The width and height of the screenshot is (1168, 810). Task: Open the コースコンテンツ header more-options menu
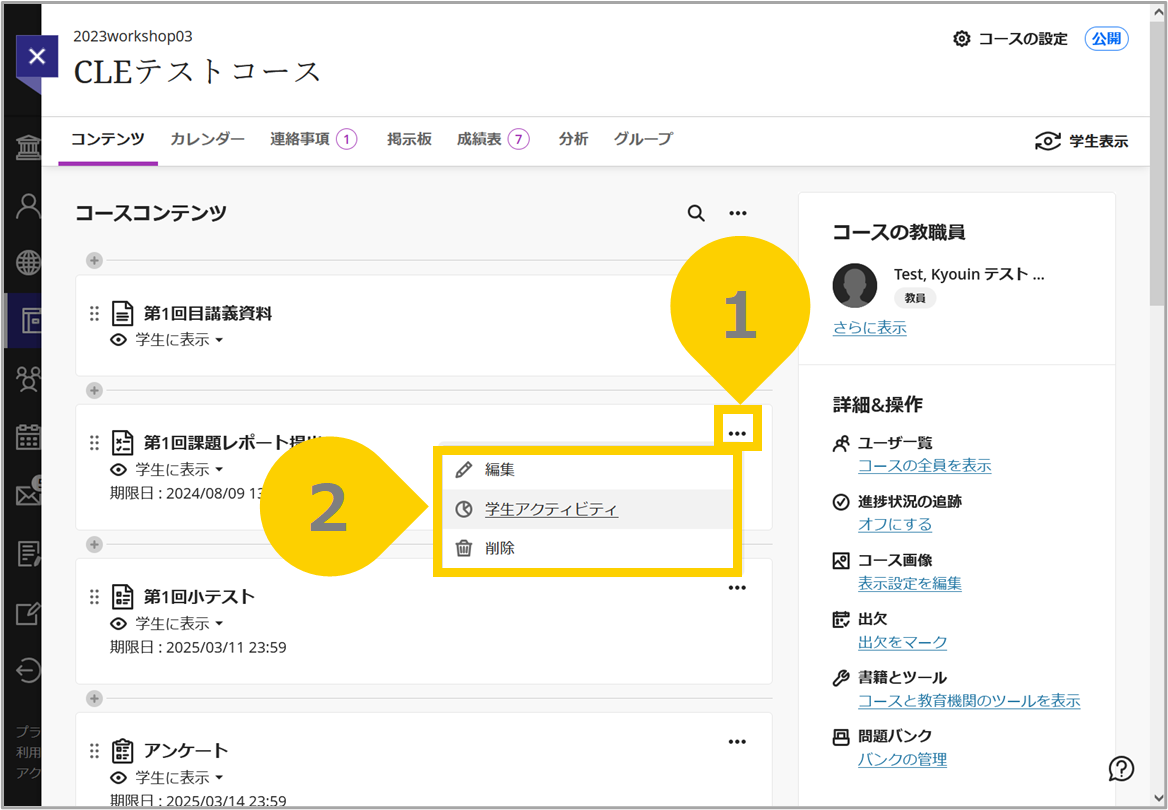737,213
